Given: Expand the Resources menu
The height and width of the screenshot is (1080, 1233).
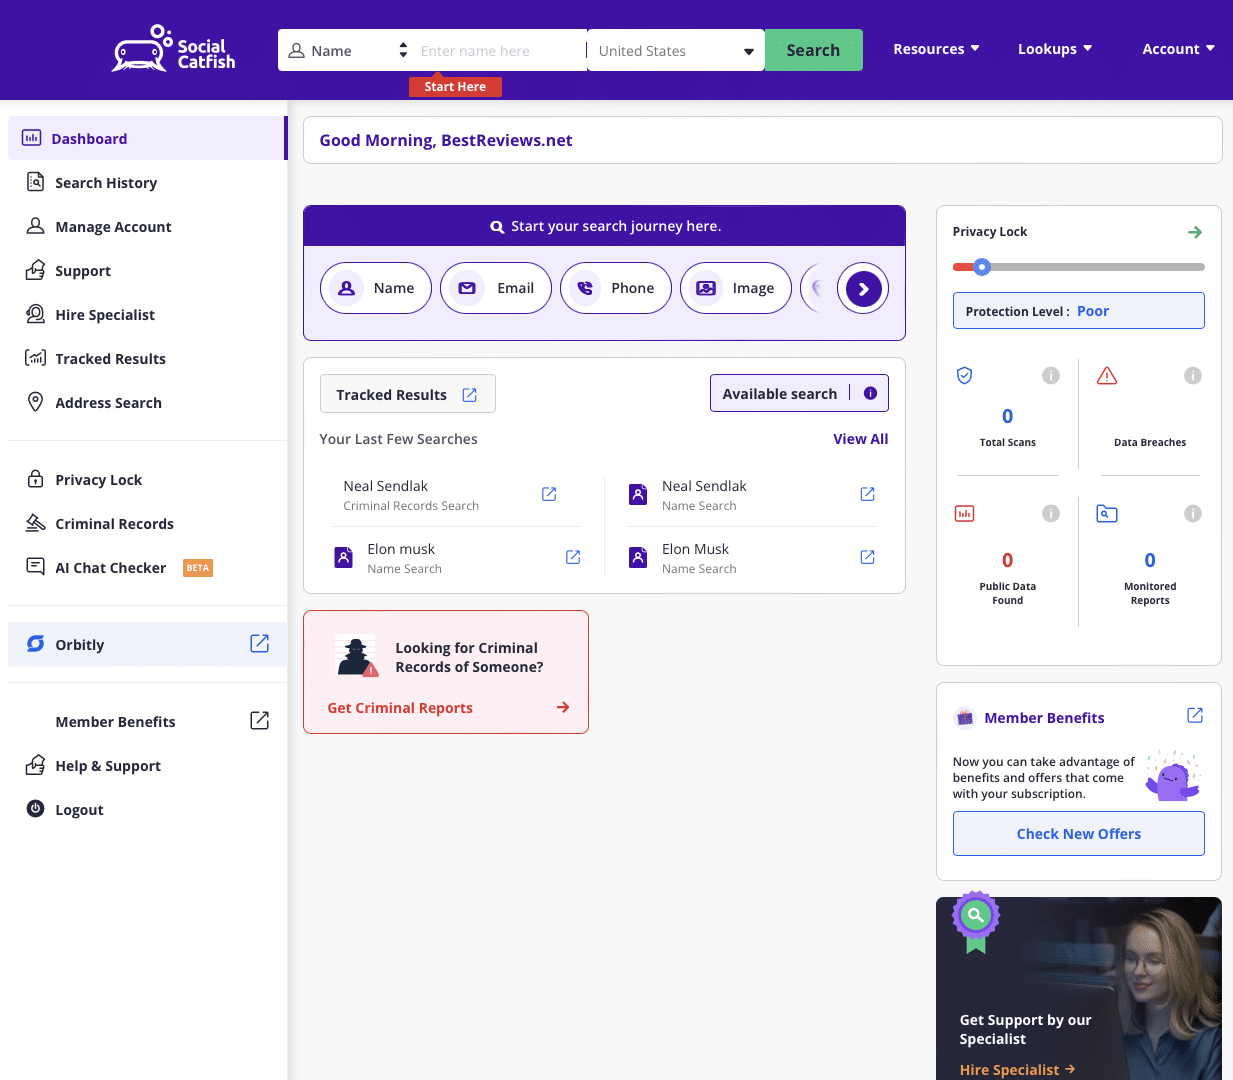Looking at the screenshot, I should (936, 48).
